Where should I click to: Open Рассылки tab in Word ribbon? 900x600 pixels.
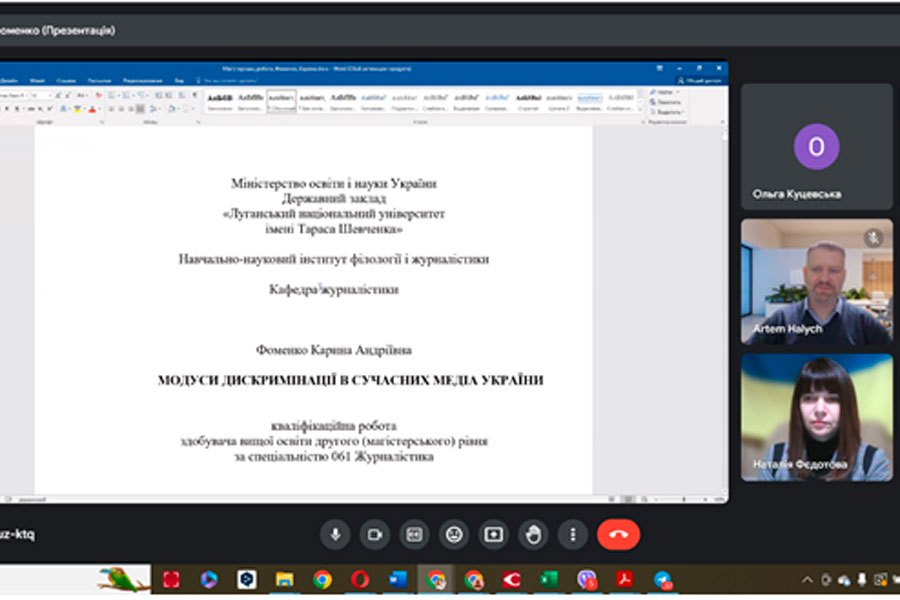pos(99,81)
